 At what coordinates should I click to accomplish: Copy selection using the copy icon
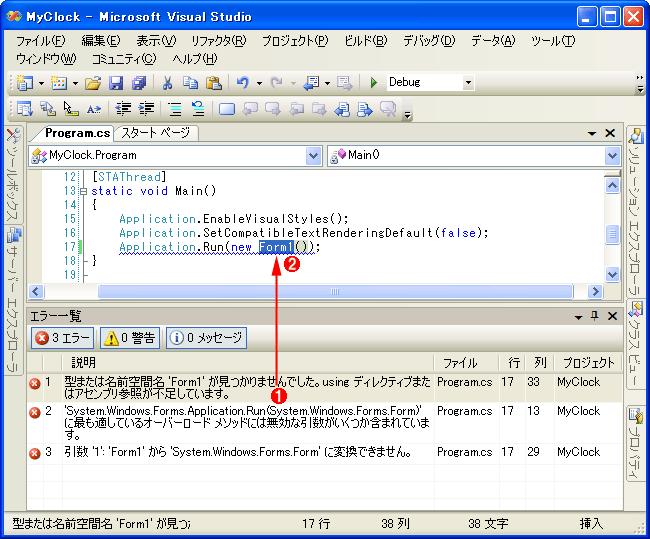coord(190,83)
